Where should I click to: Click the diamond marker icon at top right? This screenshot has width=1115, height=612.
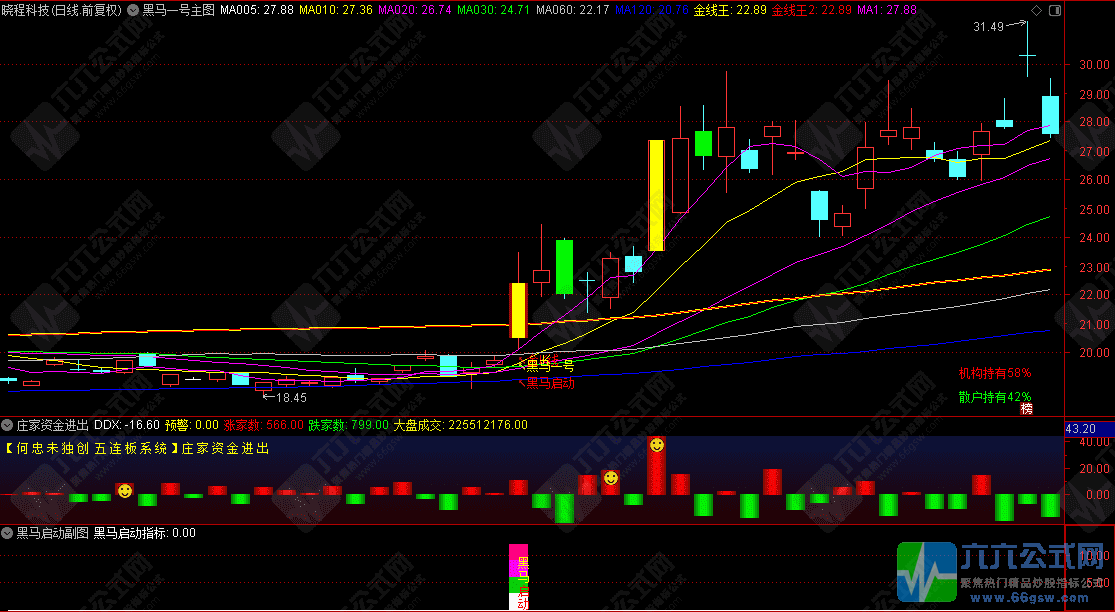(x=1035, y=10)
